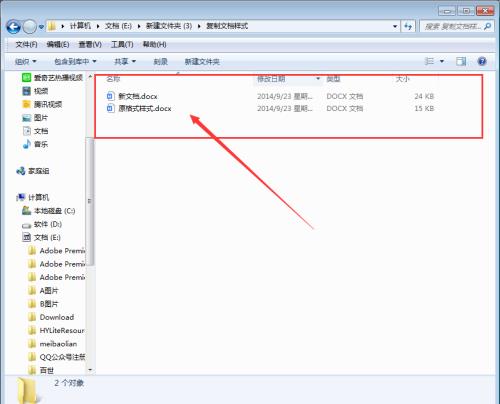Click the 刻录 button
This screenshot has height=404, width=500.
(160, 62)
